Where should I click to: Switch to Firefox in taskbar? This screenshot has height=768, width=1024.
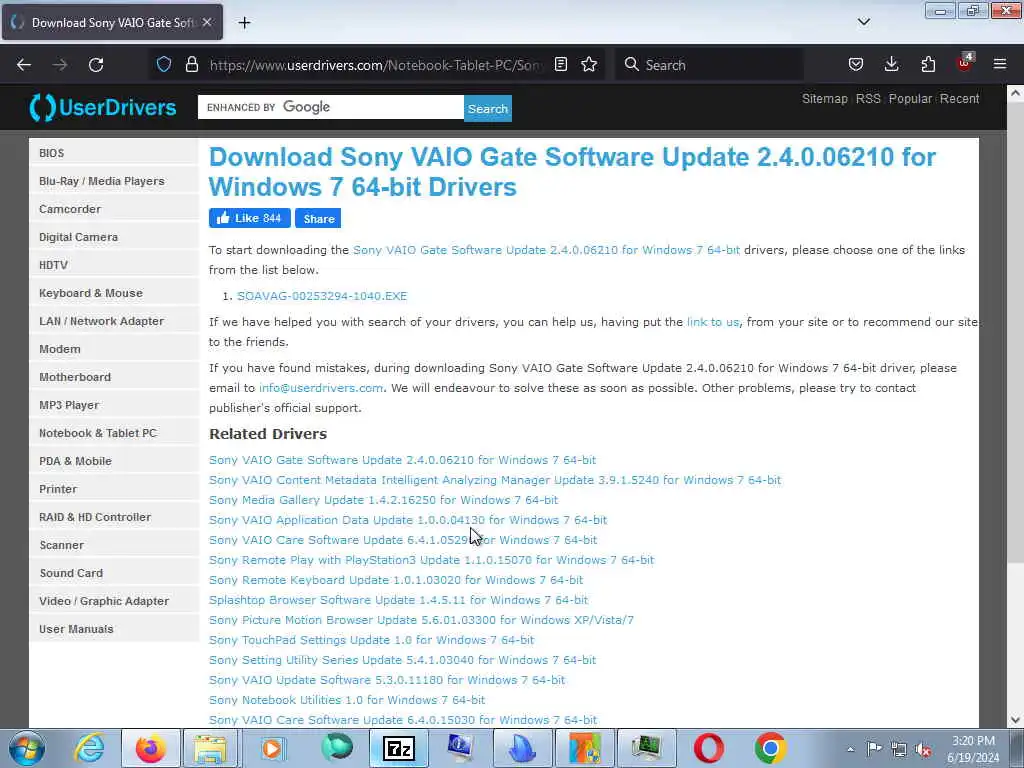[151, 748]
